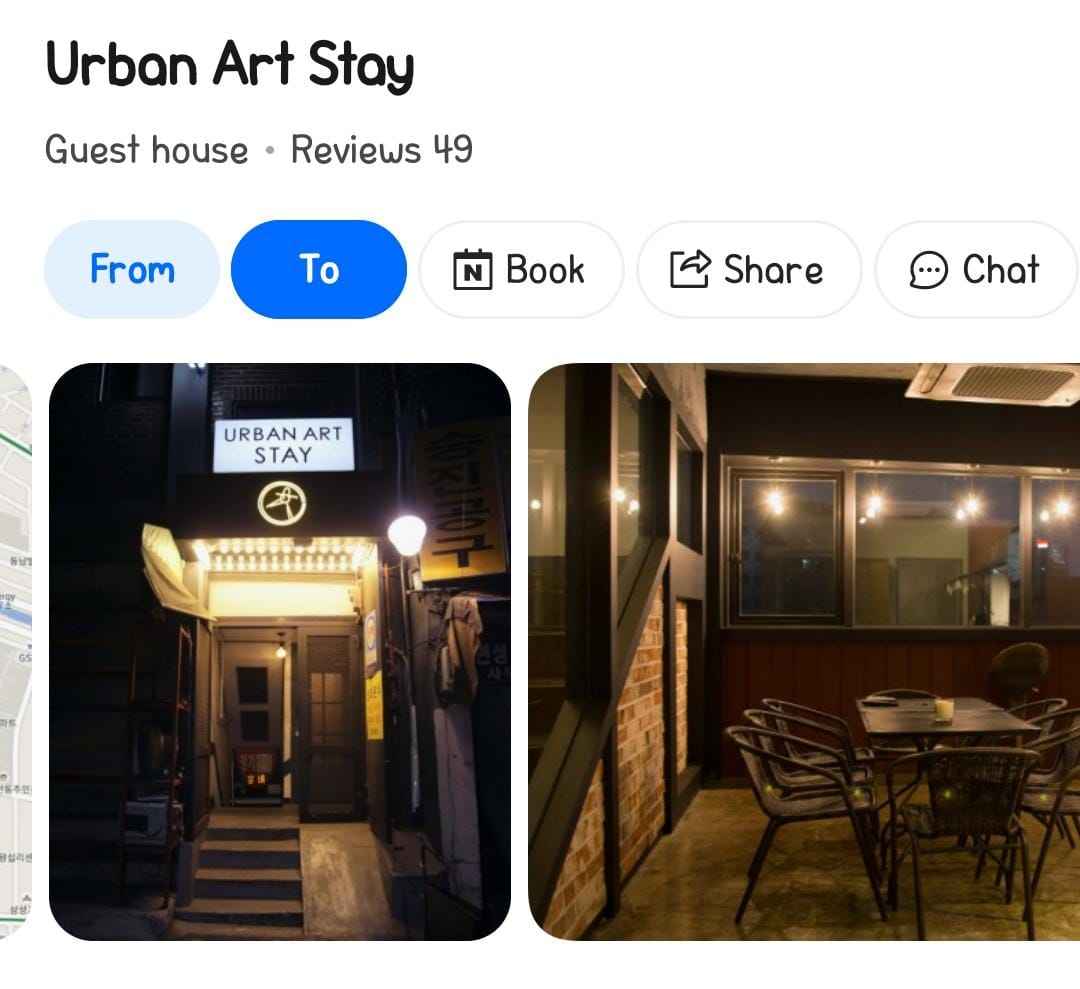This screenshot has height=989, width=1080.
Task: Open the entrance night photo thumbnail
Action: [280, 652]
